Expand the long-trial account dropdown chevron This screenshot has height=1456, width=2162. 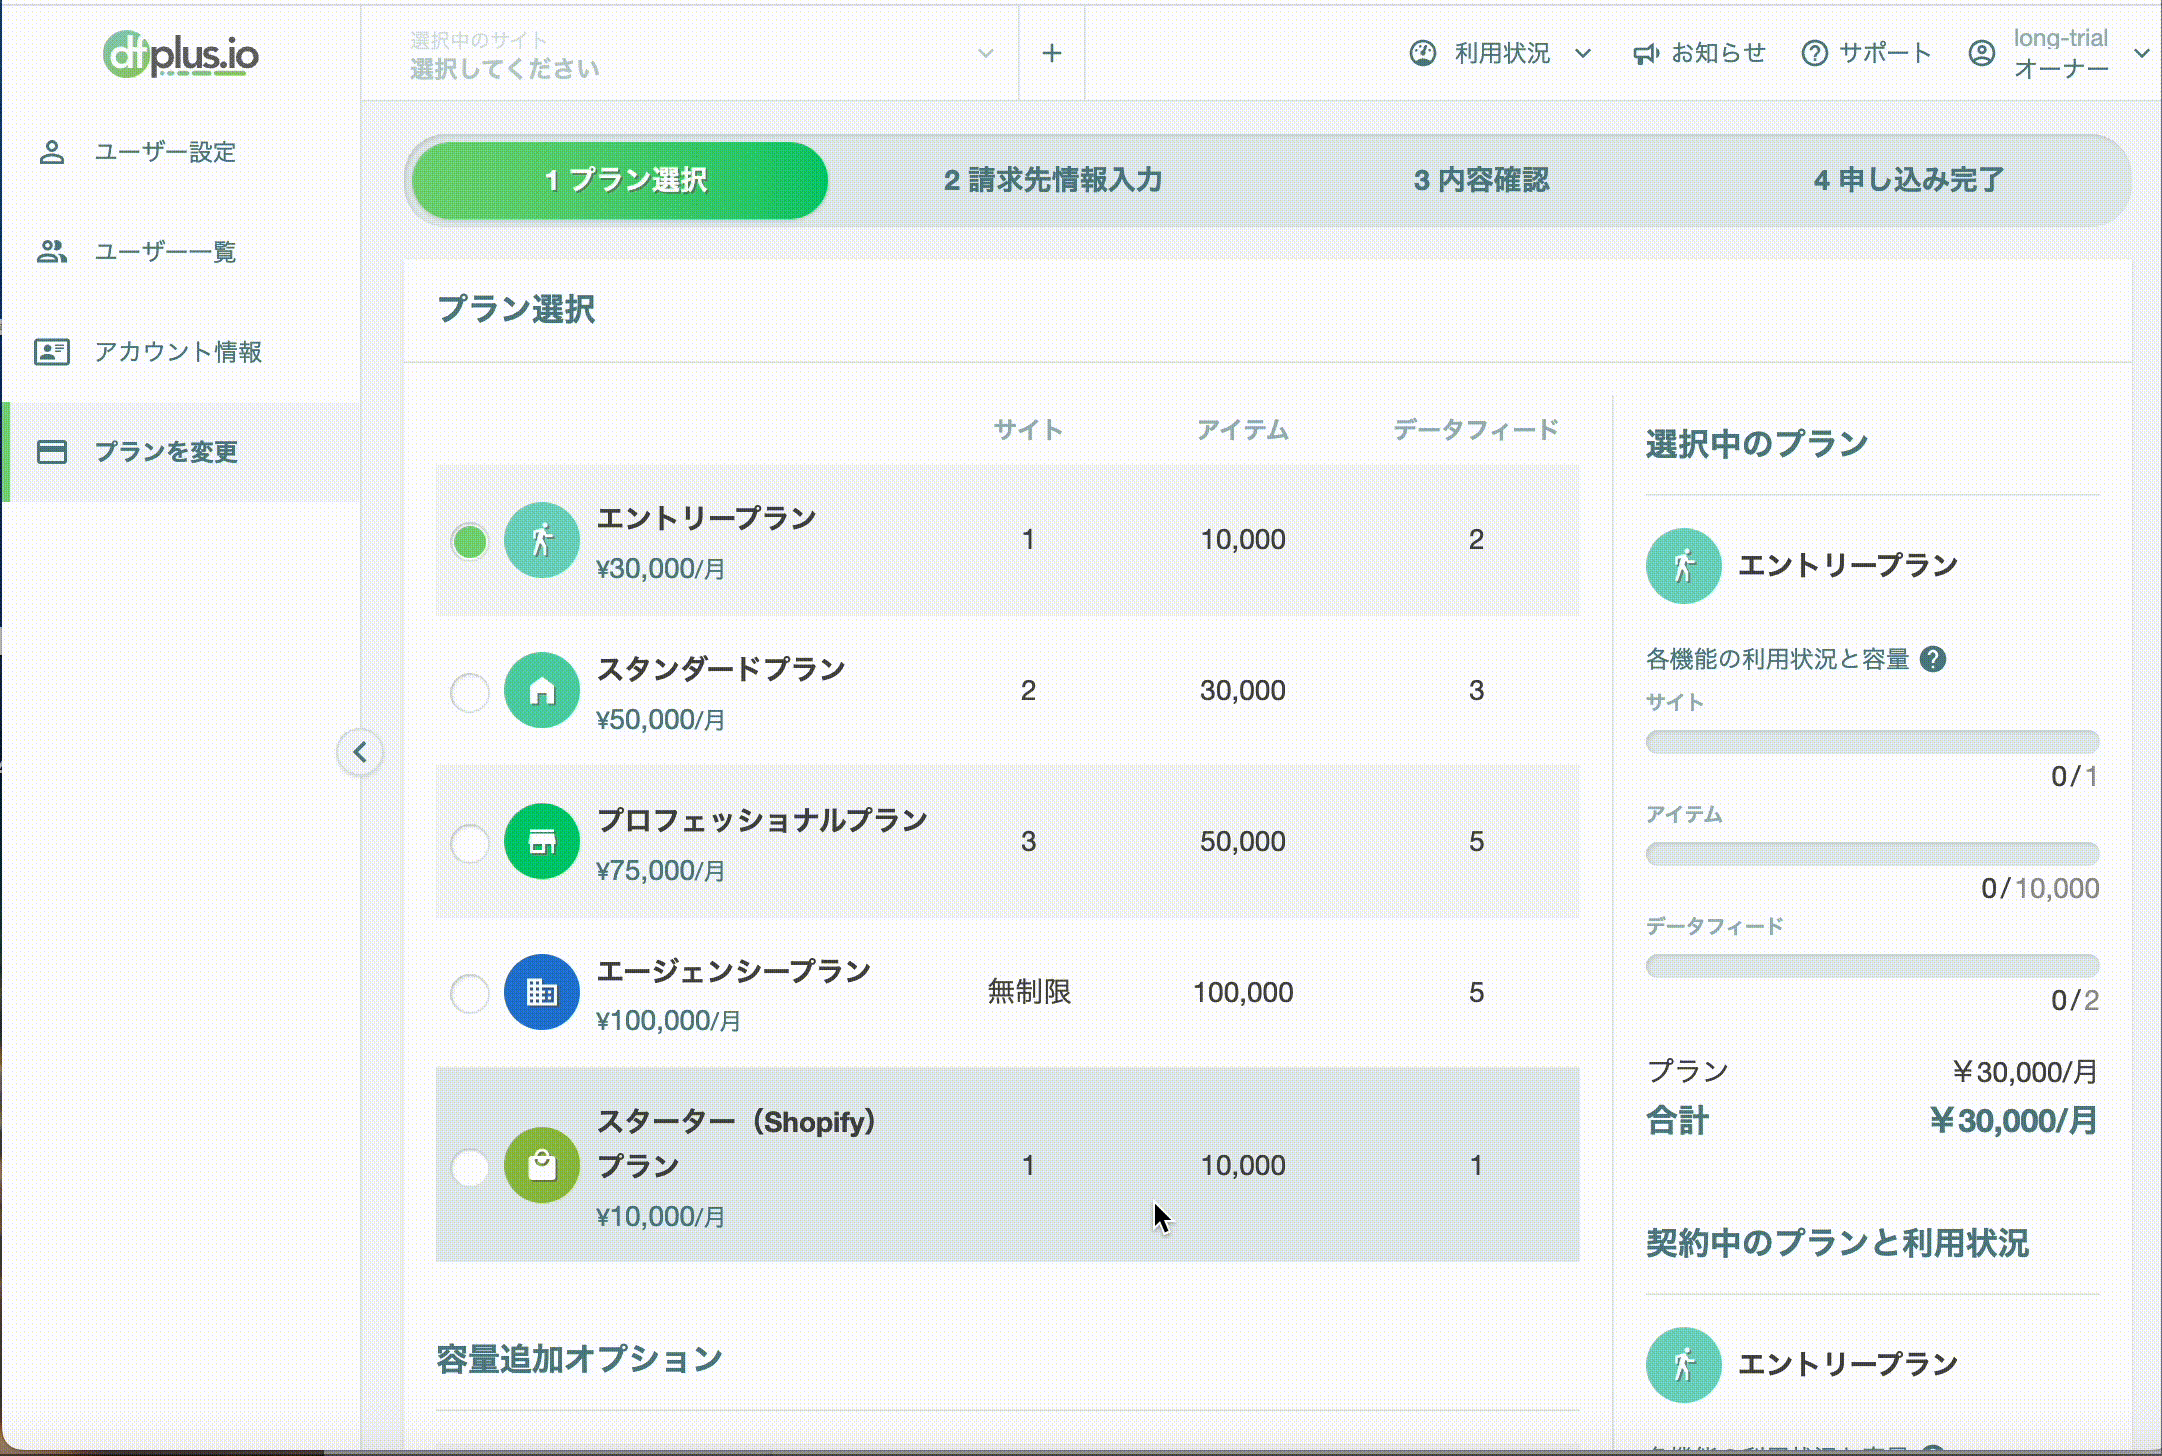tap(2141, 53)
